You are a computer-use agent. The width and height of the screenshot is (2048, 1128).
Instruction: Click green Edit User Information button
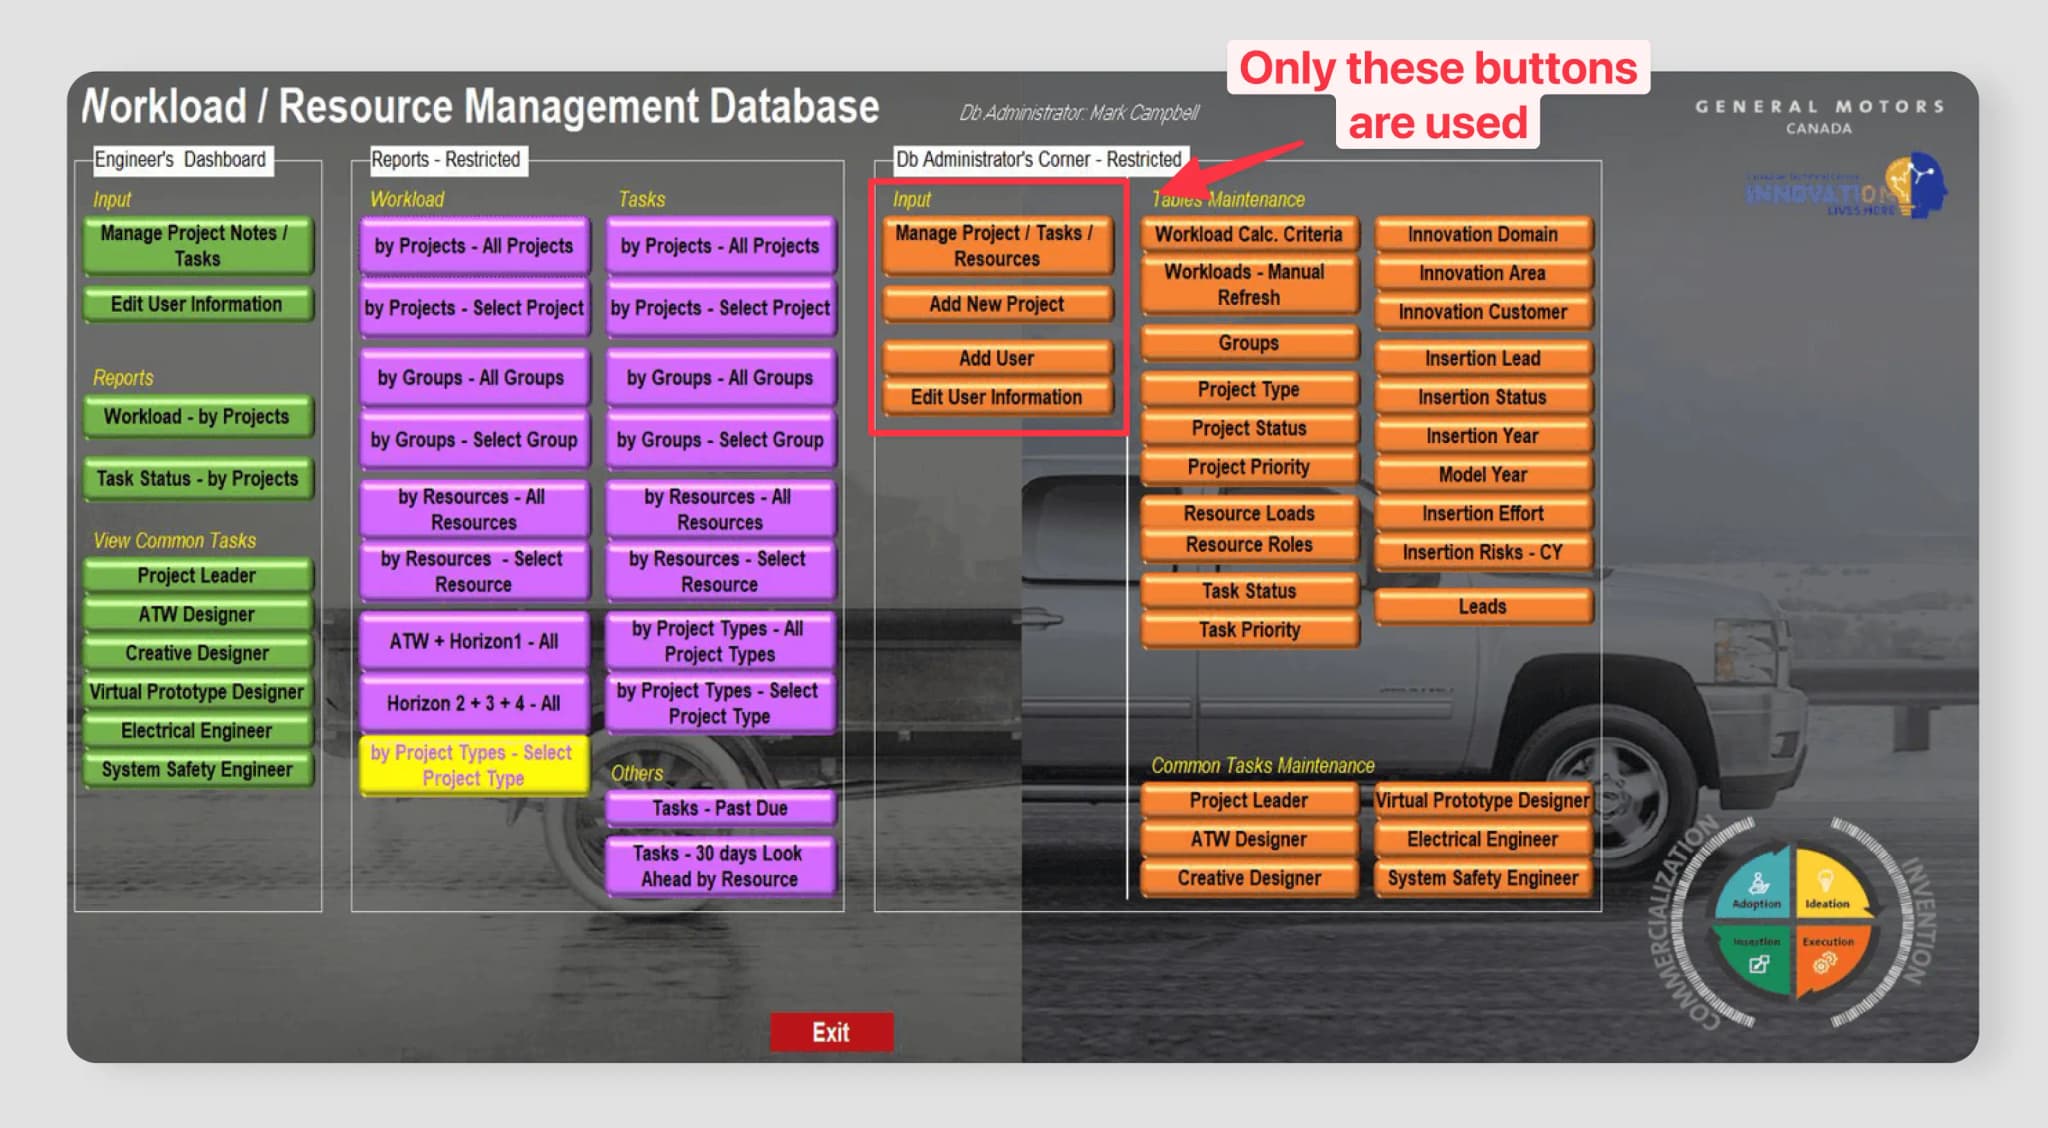pyautogui.click(x=197, y=304)
